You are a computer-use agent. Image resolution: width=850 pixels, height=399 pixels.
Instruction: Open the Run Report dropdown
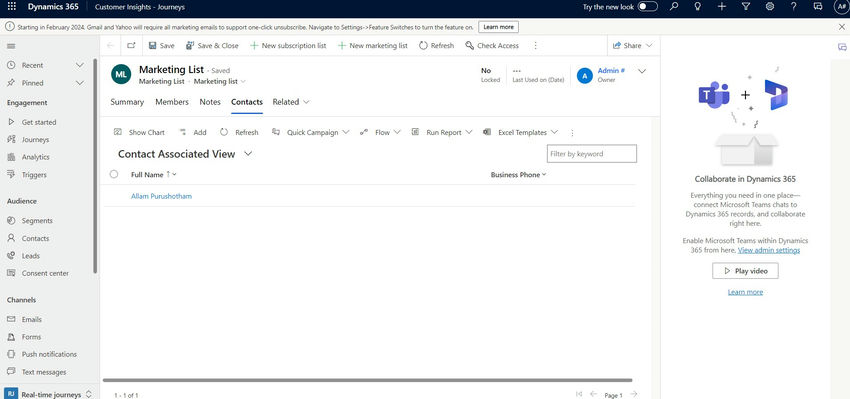point(441,132)
